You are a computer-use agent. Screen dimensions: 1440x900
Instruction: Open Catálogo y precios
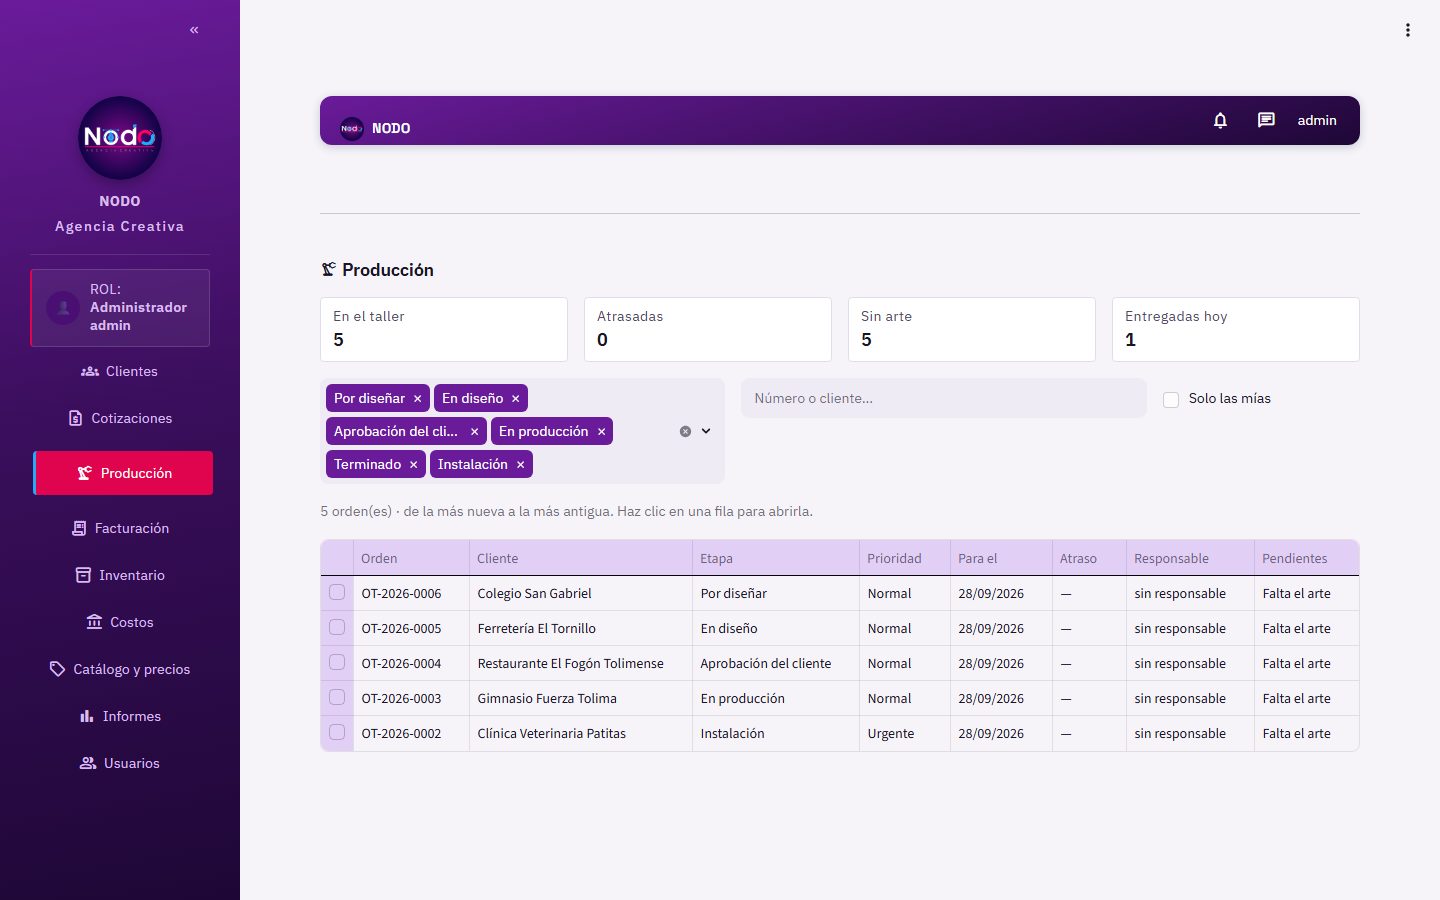[120, 669]
